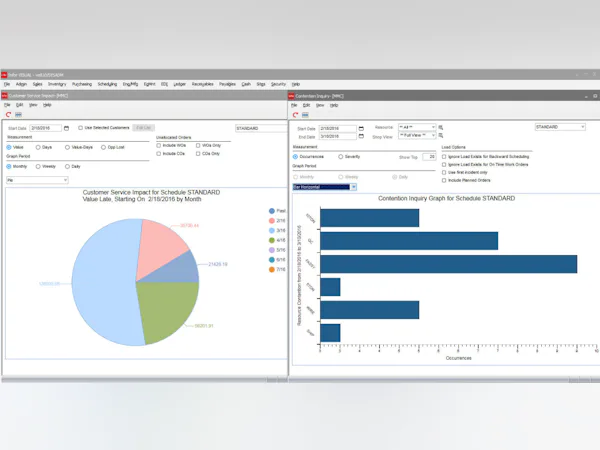The height and width of the screenshot is (450, 600).
Task: Open the Sales menu in main menu bar
Action: pyautogui.click(x=38, y=84)
